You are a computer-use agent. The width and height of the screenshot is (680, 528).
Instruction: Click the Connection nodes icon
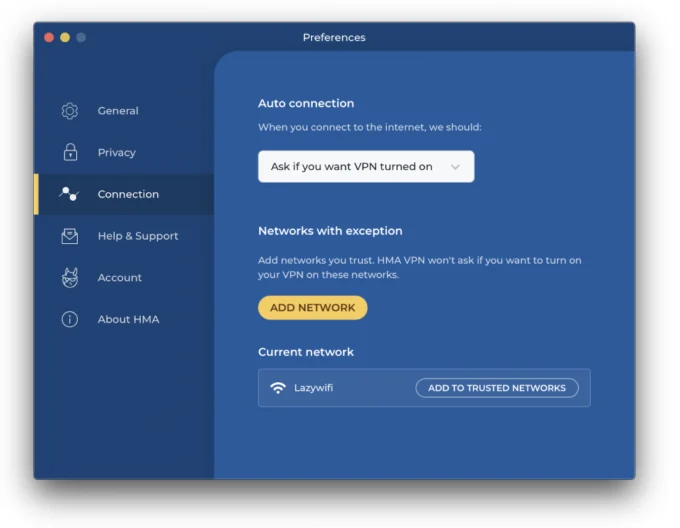tap(69, 194)
